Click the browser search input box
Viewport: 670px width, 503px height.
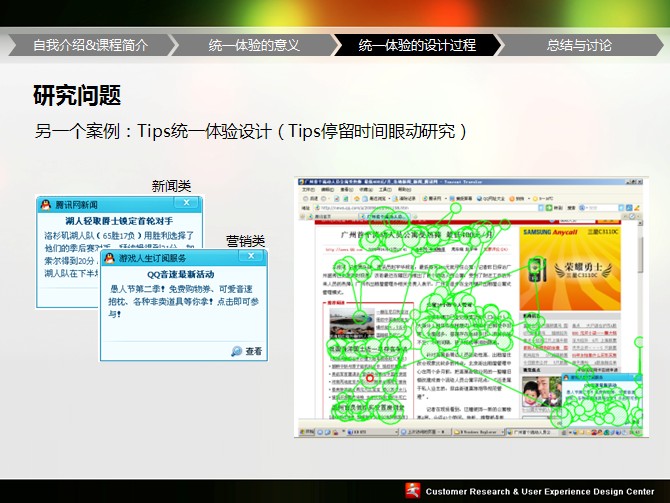[x=599, y=208]
